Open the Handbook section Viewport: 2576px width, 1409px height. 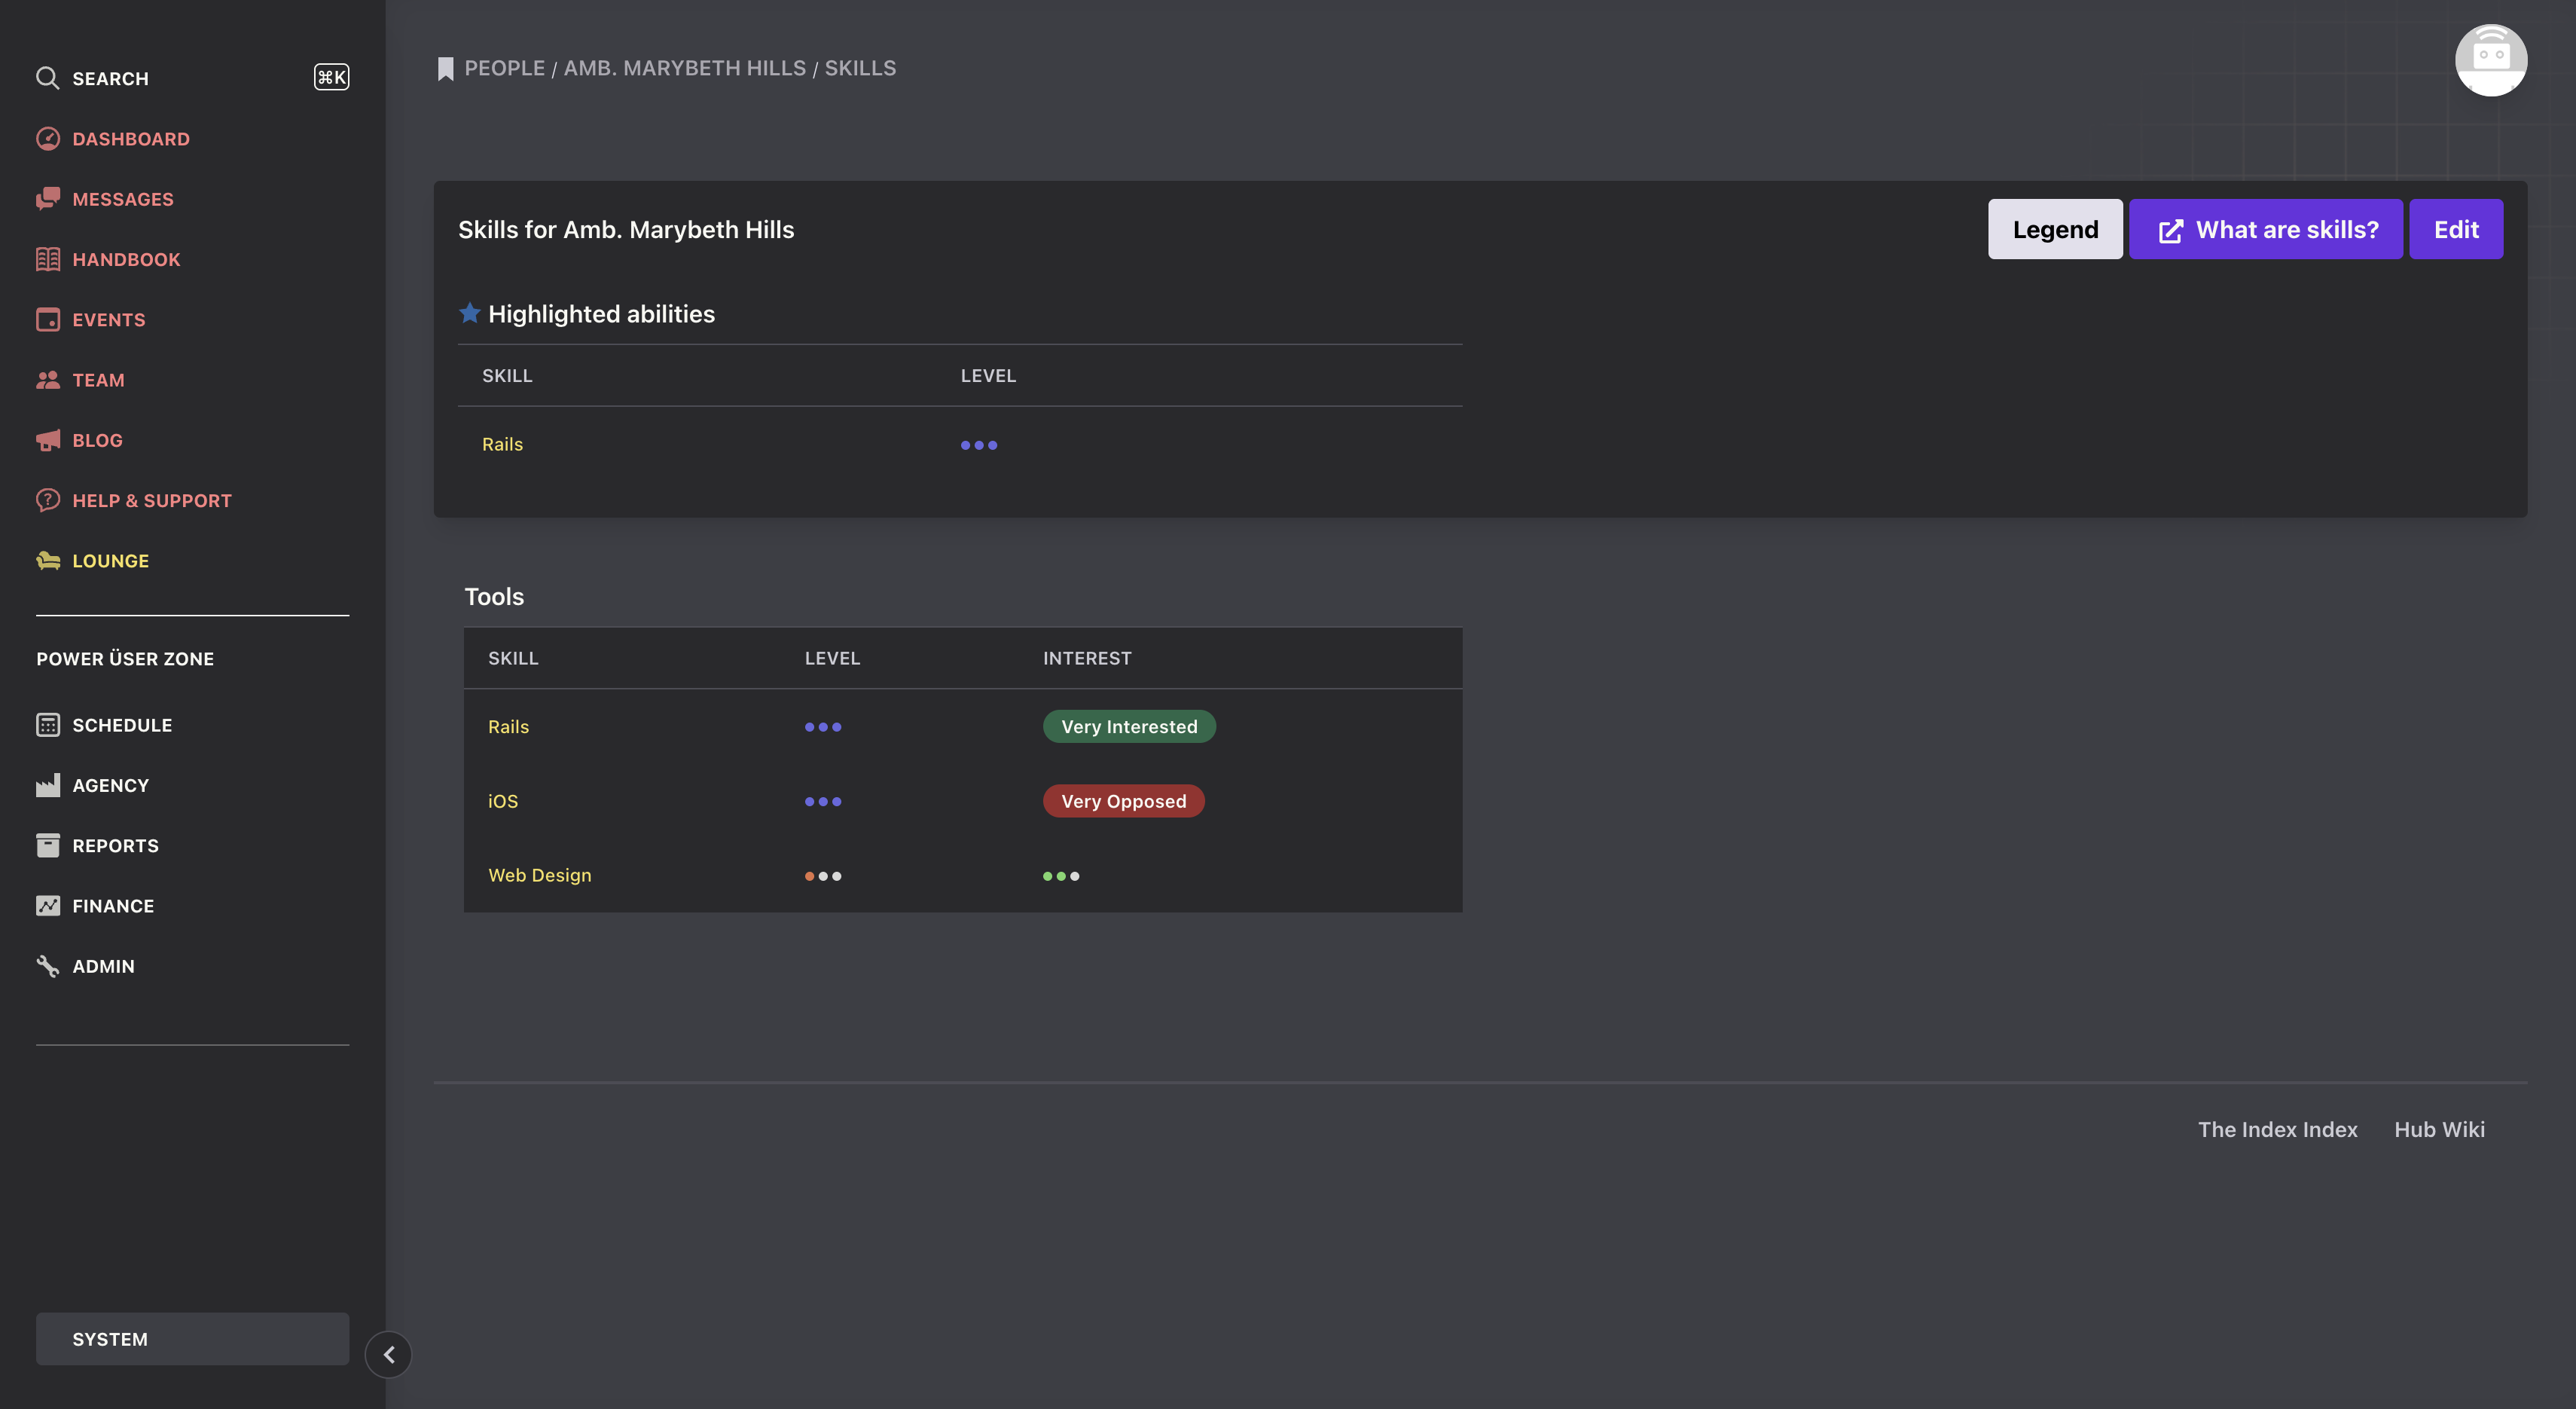tap(126, 259)
